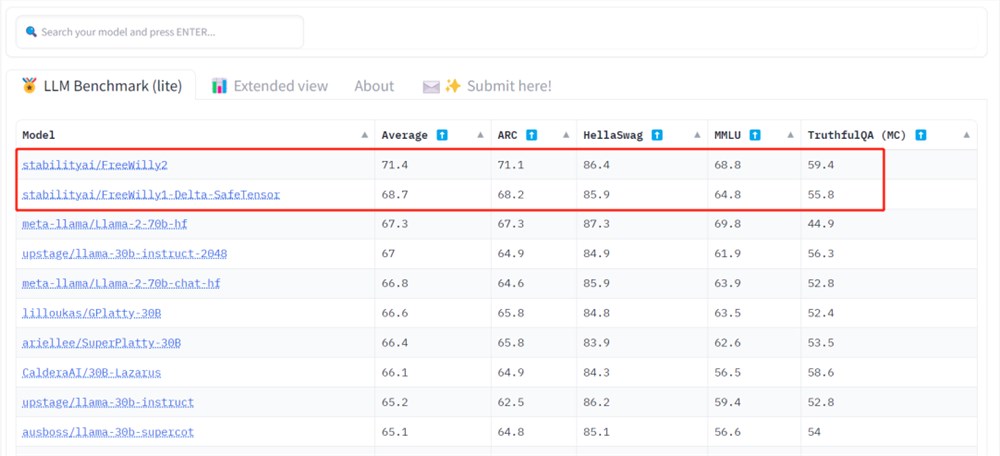
Task: Open stabilityai/FreeWilly2 model link
Action: click(x=95, y=165)
